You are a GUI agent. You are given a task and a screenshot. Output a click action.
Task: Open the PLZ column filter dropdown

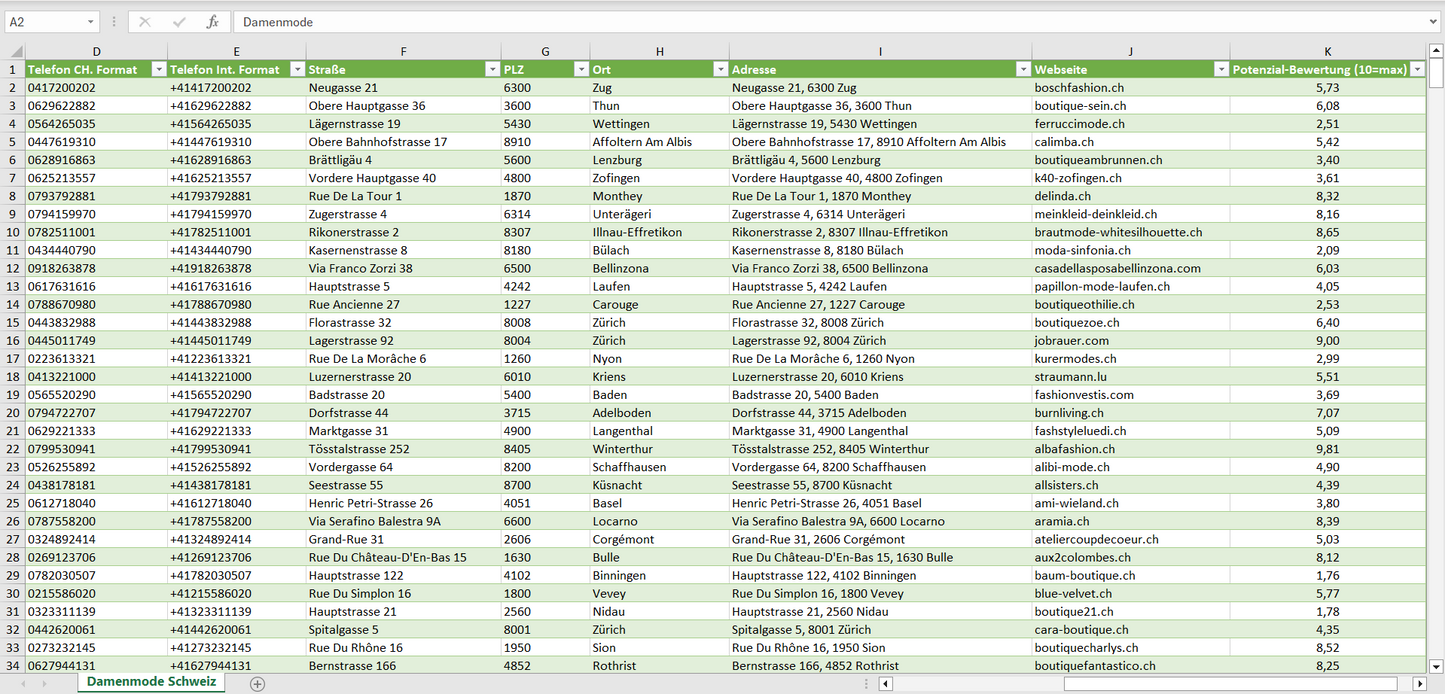coord(580,70)
